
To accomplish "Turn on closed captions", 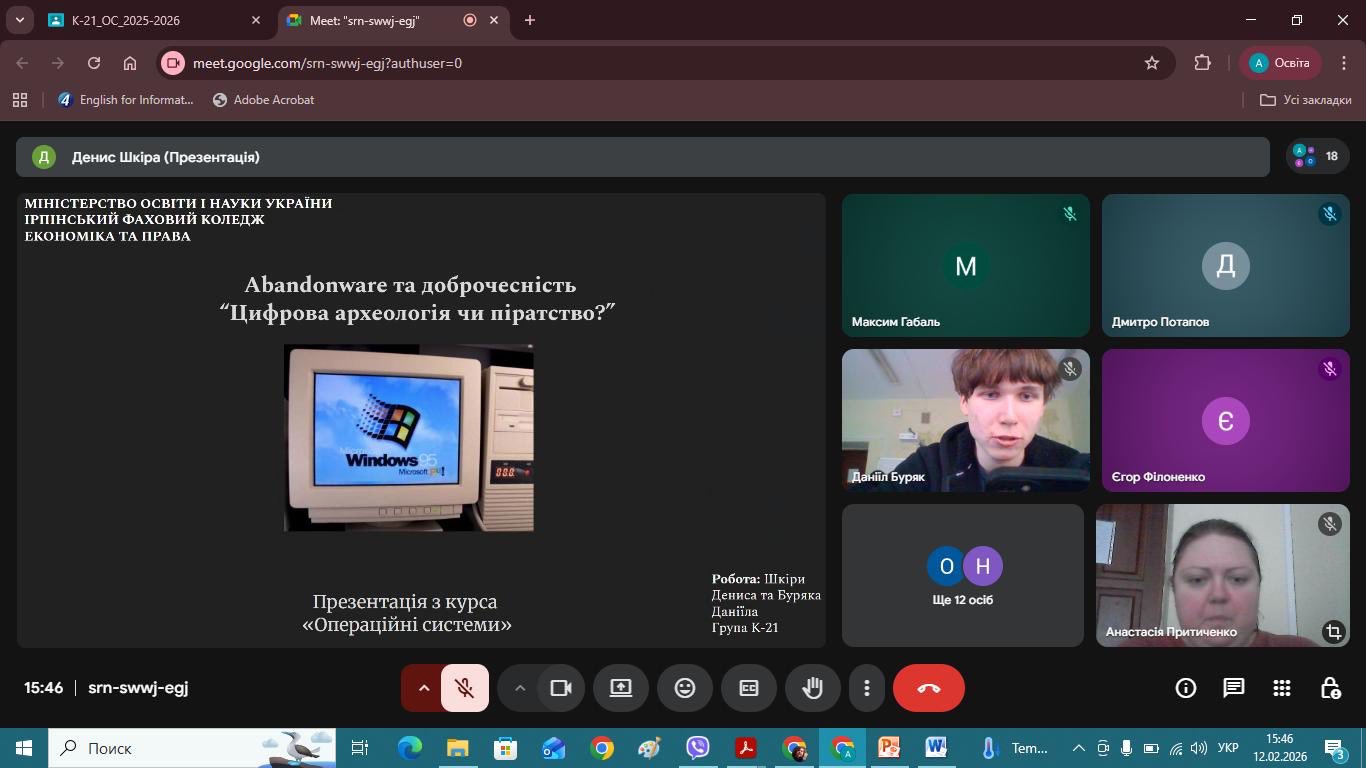I will point(749,688).
